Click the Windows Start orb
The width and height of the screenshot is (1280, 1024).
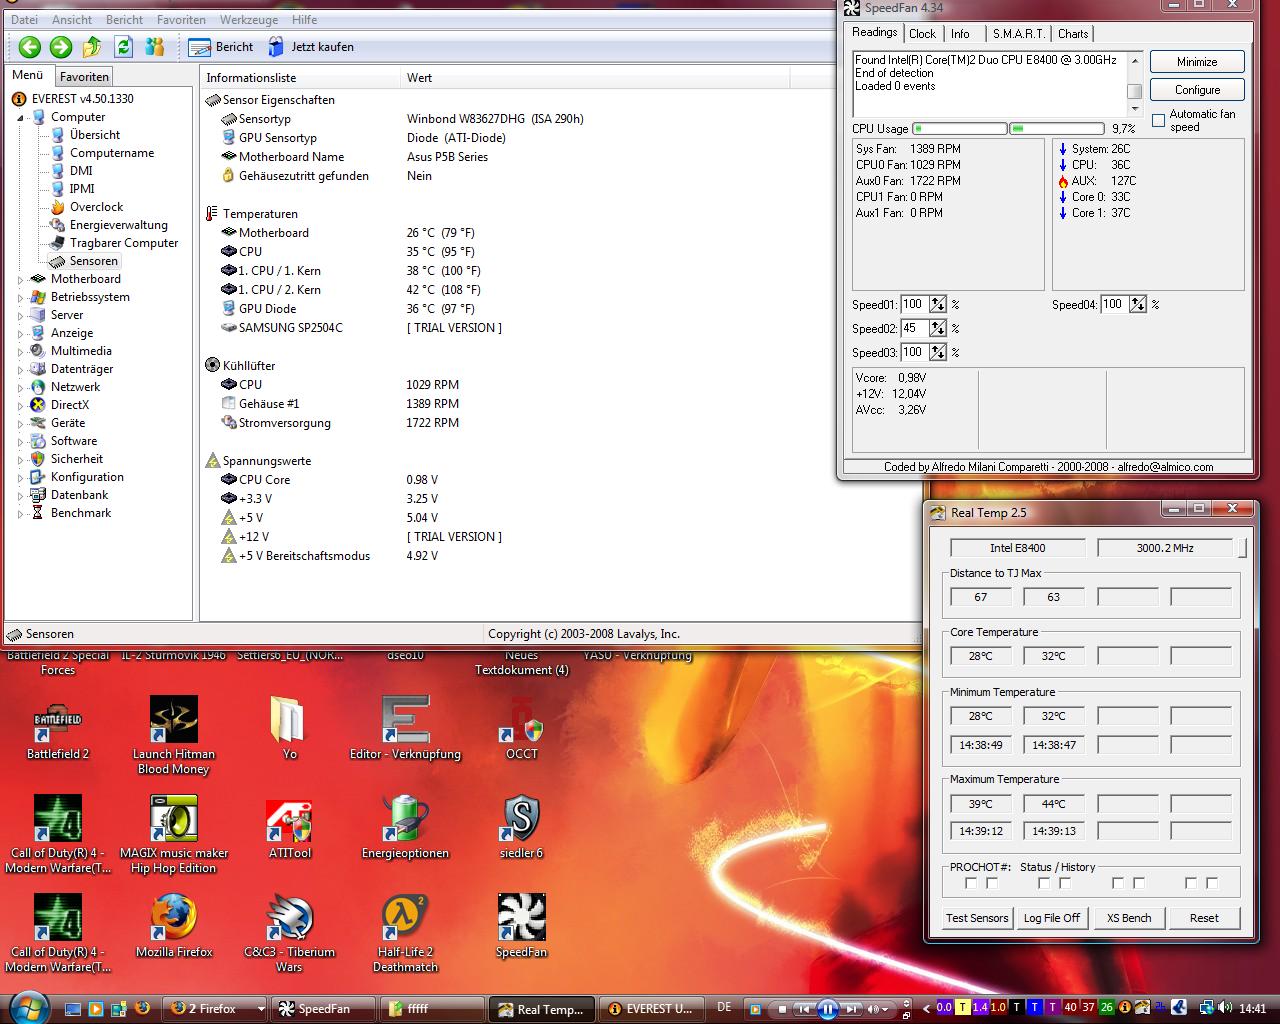(27, 1006)
